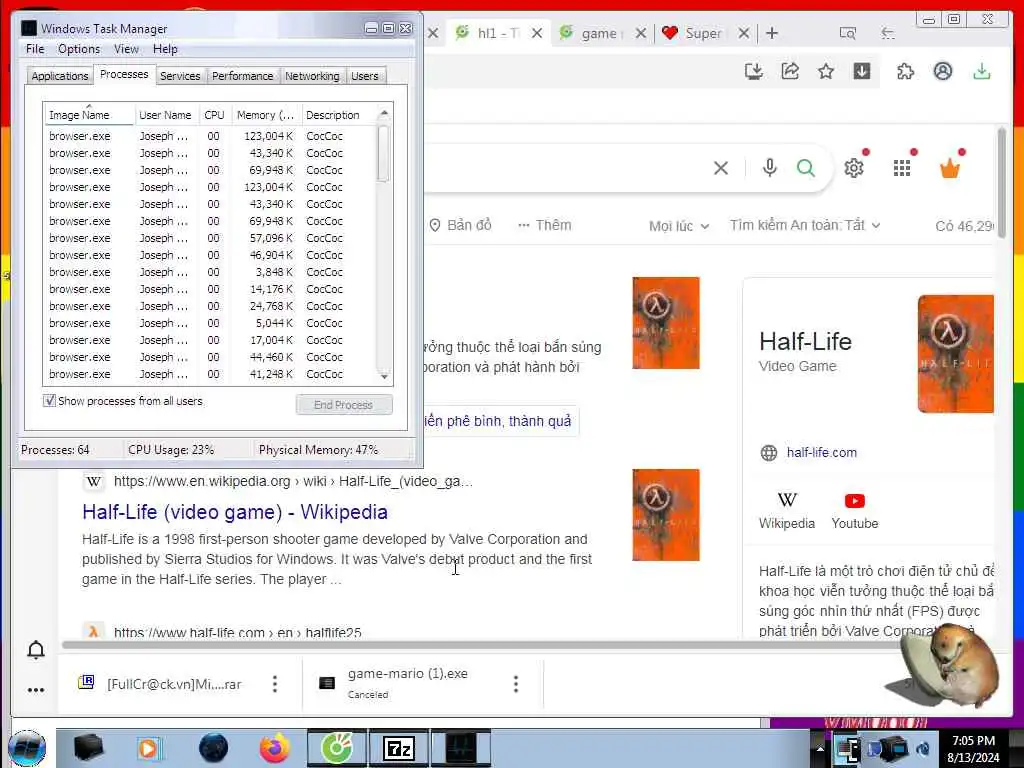
Task: Close the game browser tab
Action: [x=641, y=33]
